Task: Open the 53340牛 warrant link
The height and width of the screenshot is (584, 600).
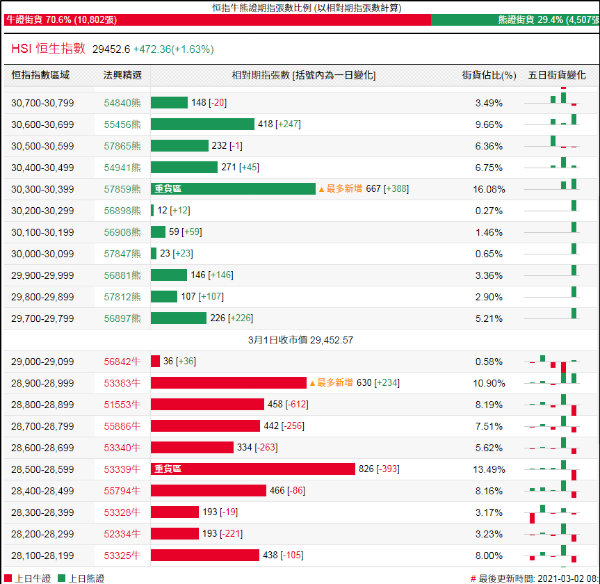Action: [122, 447]
